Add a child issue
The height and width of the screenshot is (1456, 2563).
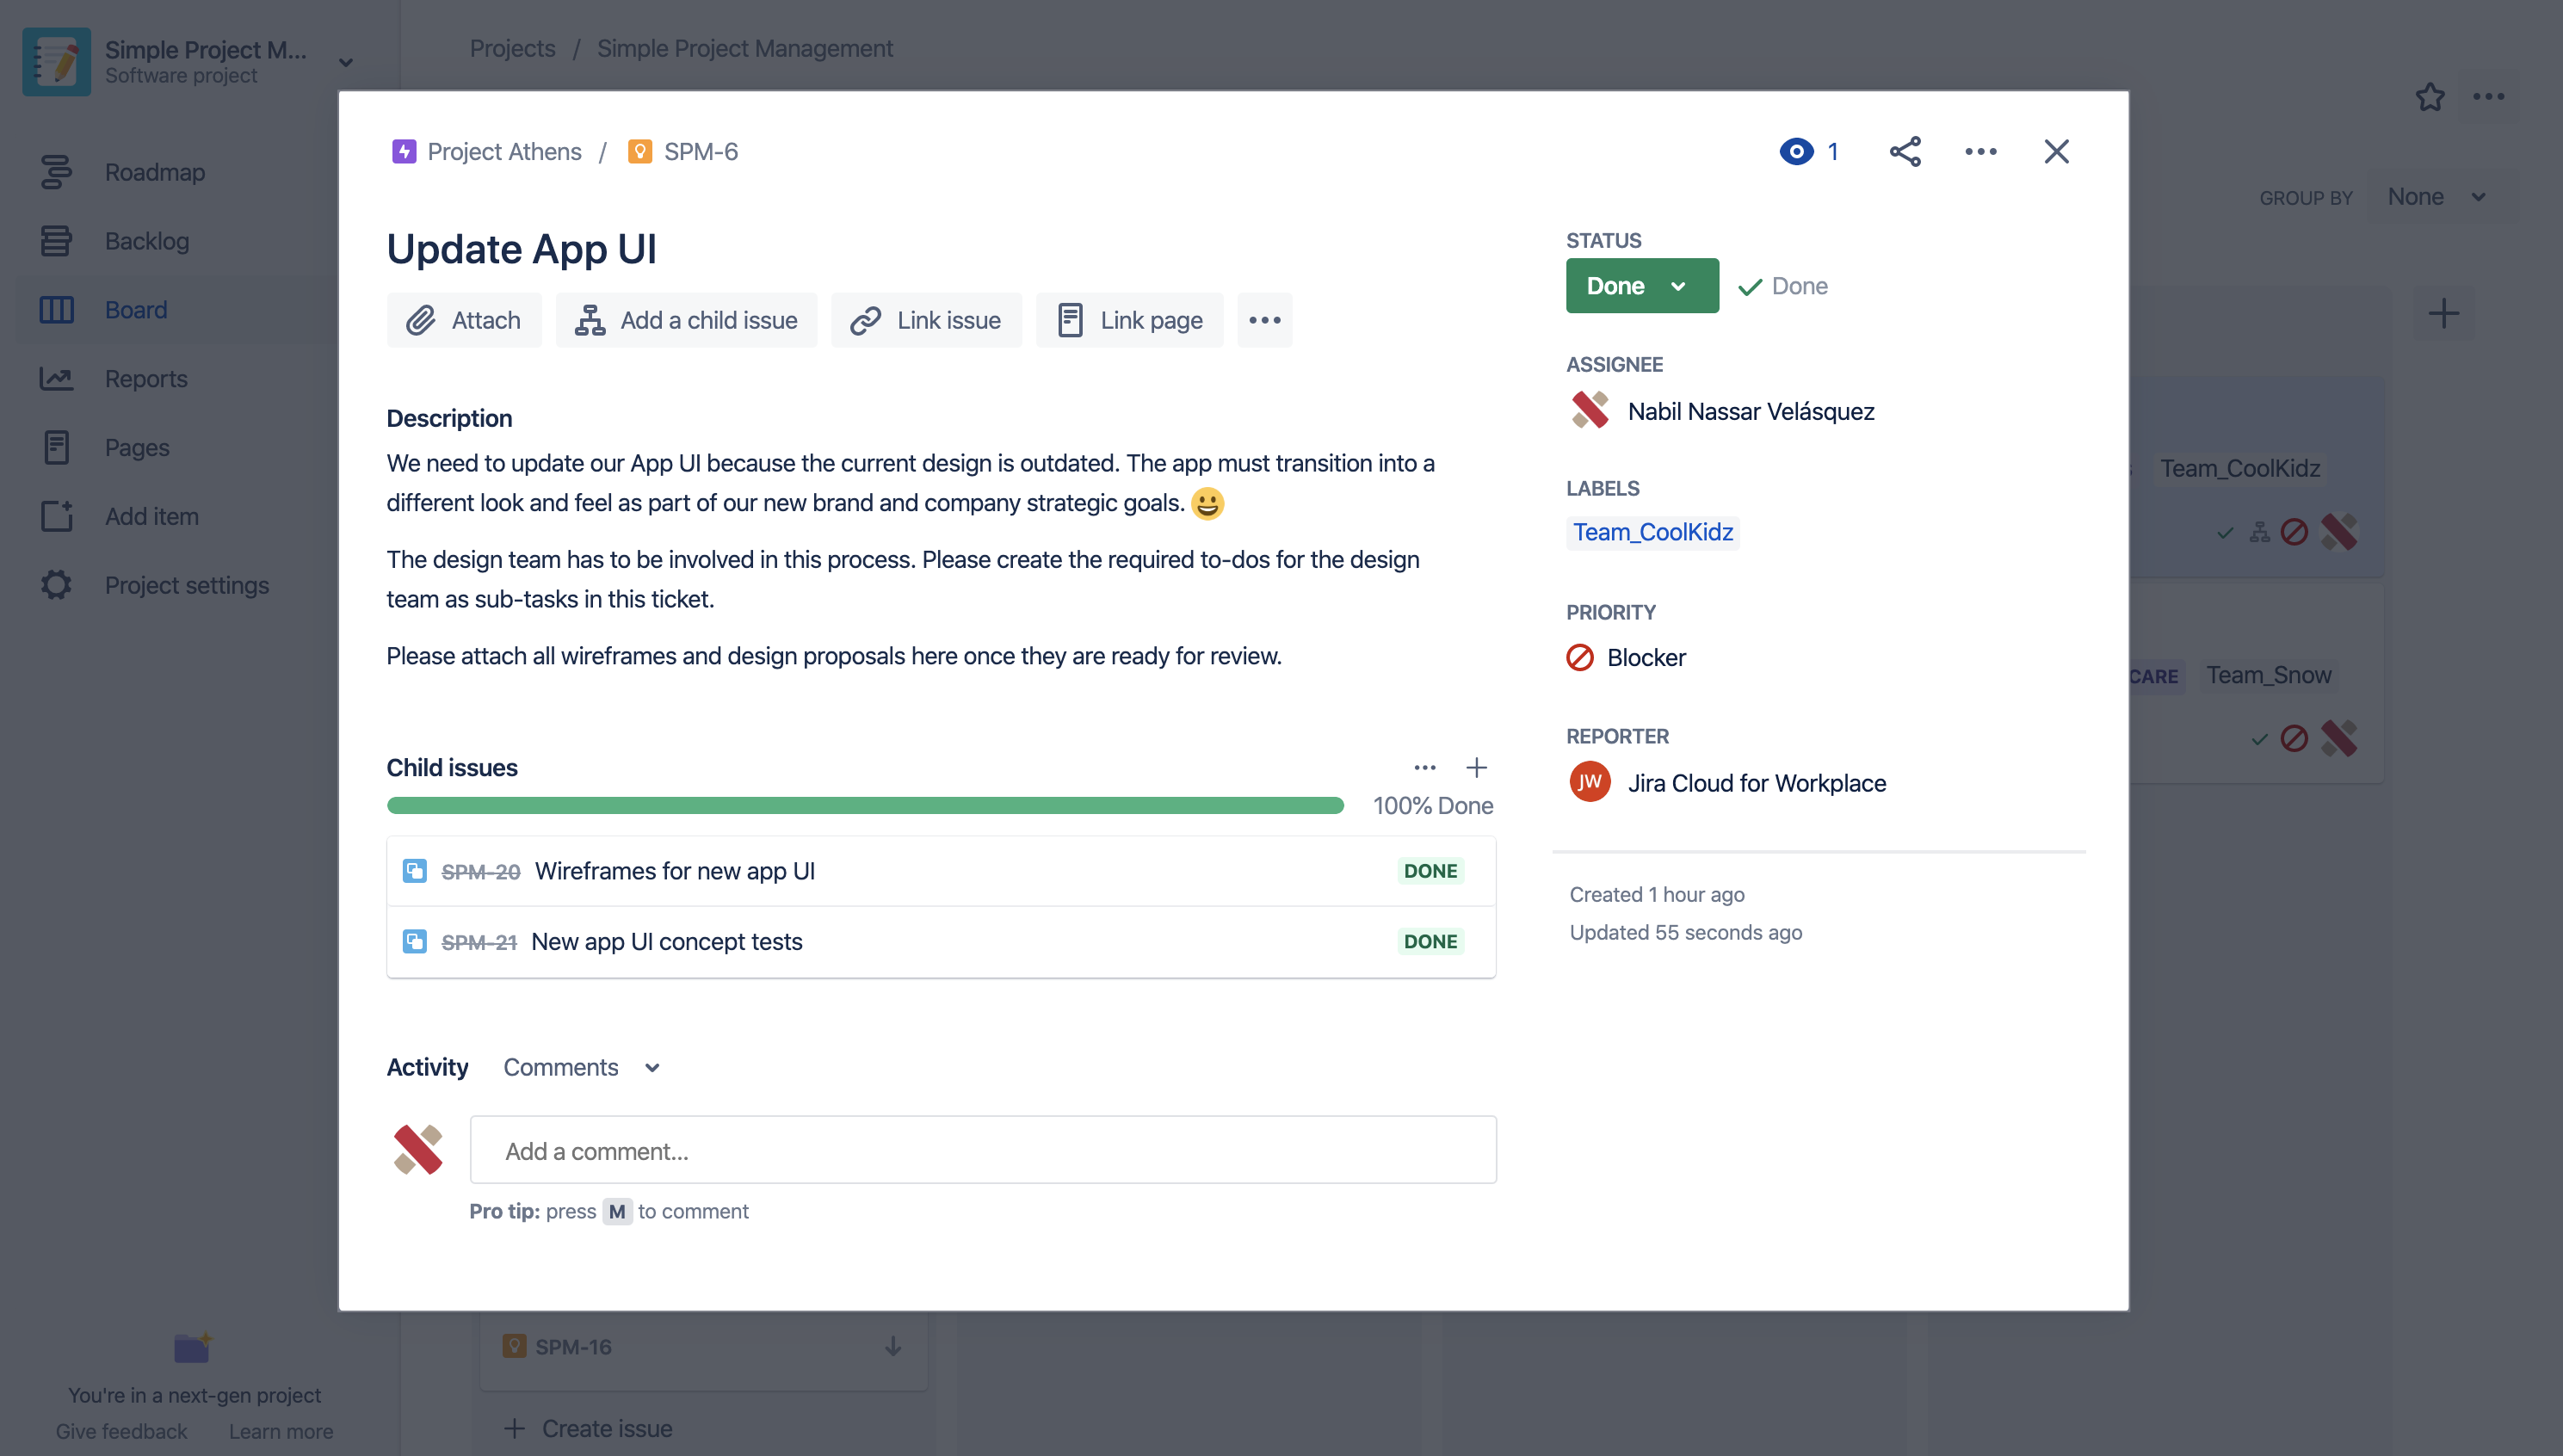(x=686, y=320)
